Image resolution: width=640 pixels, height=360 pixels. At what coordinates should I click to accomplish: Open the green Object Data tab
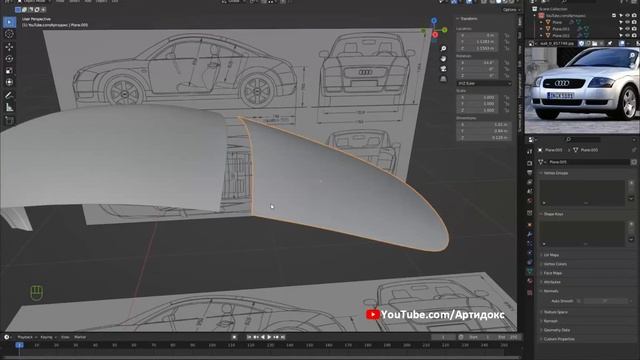coord(529,271)
